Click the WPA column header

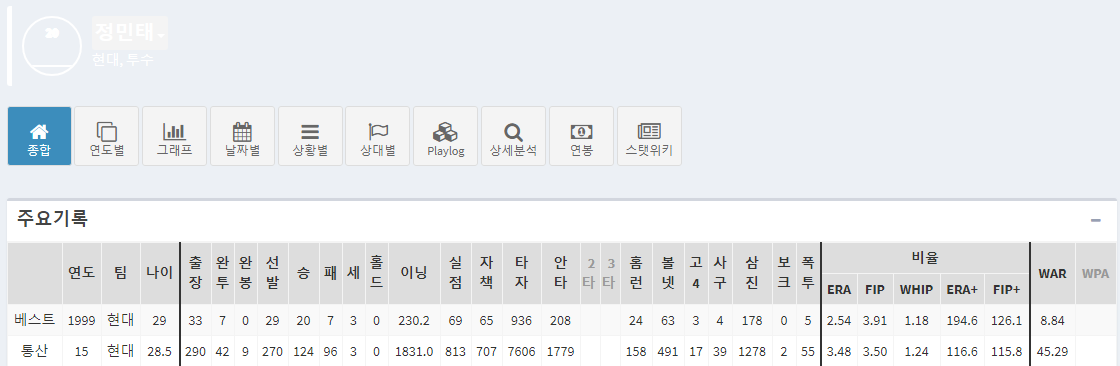pos(1095,274)
